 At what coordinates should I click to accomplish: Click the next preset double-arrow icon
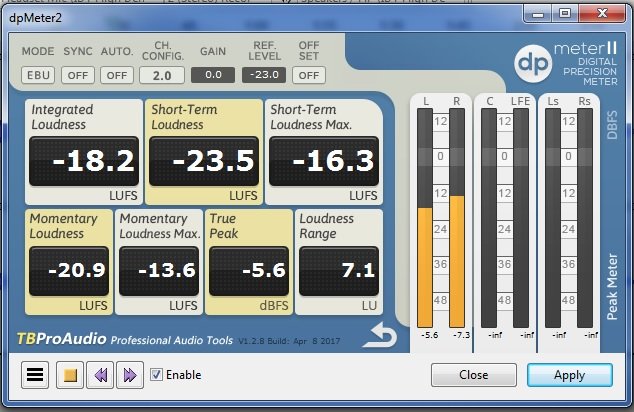[129, 375]
